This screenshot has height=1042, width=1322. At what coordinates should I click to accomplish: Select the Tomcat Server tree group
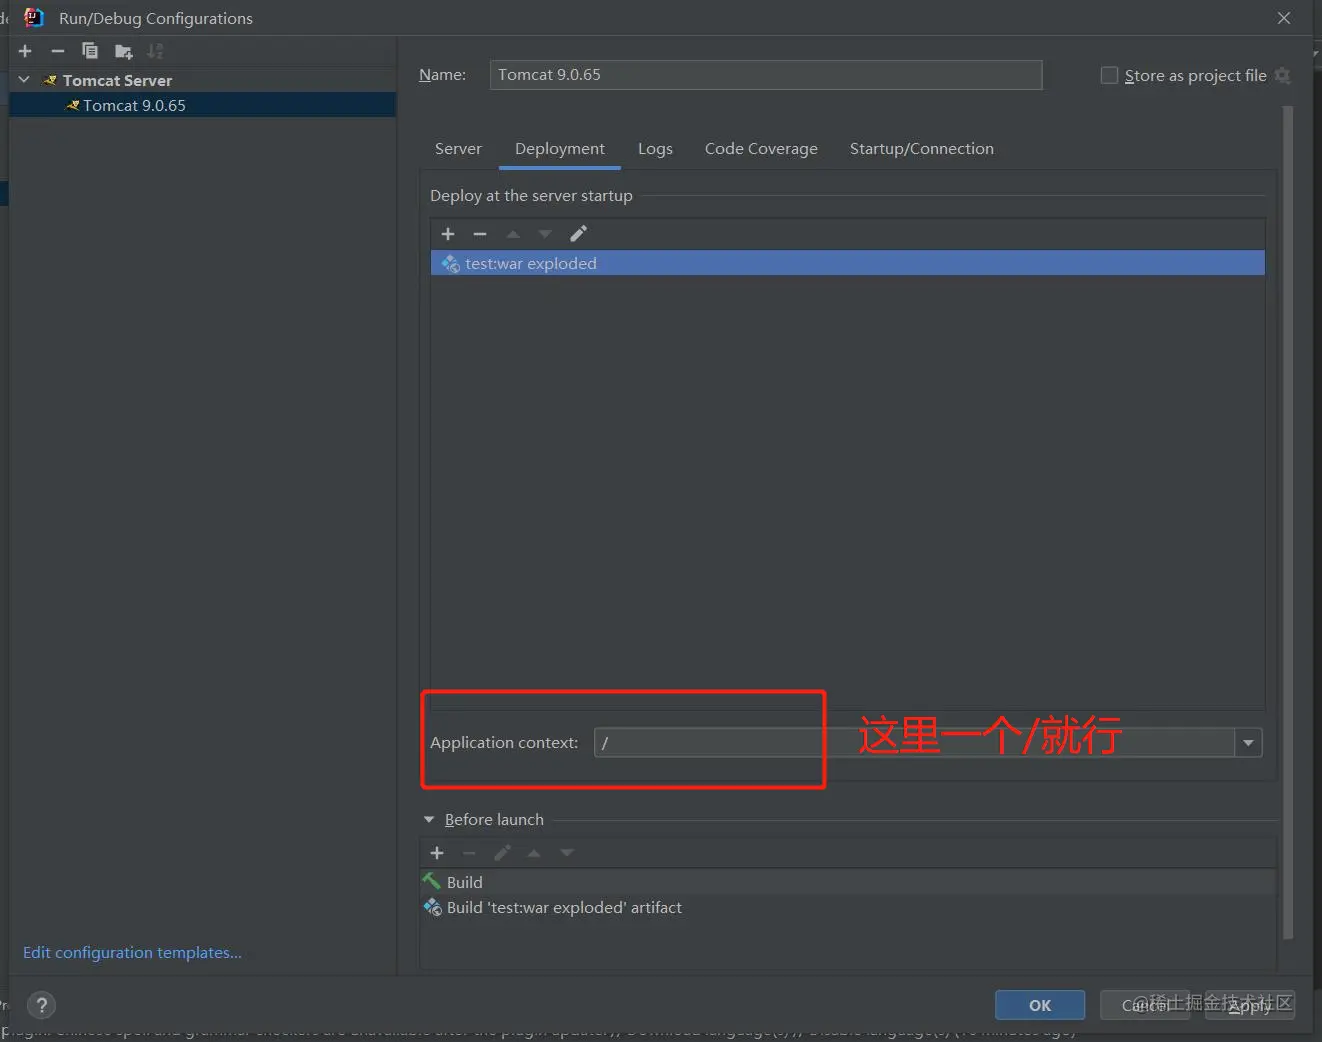(203, 80)
